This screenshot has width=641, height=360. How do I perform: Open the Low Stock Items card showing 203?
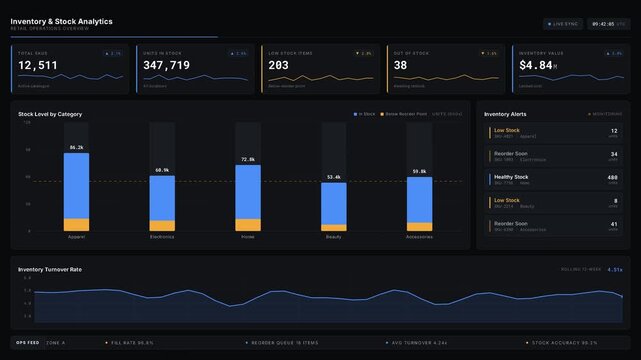click(320, 69)
